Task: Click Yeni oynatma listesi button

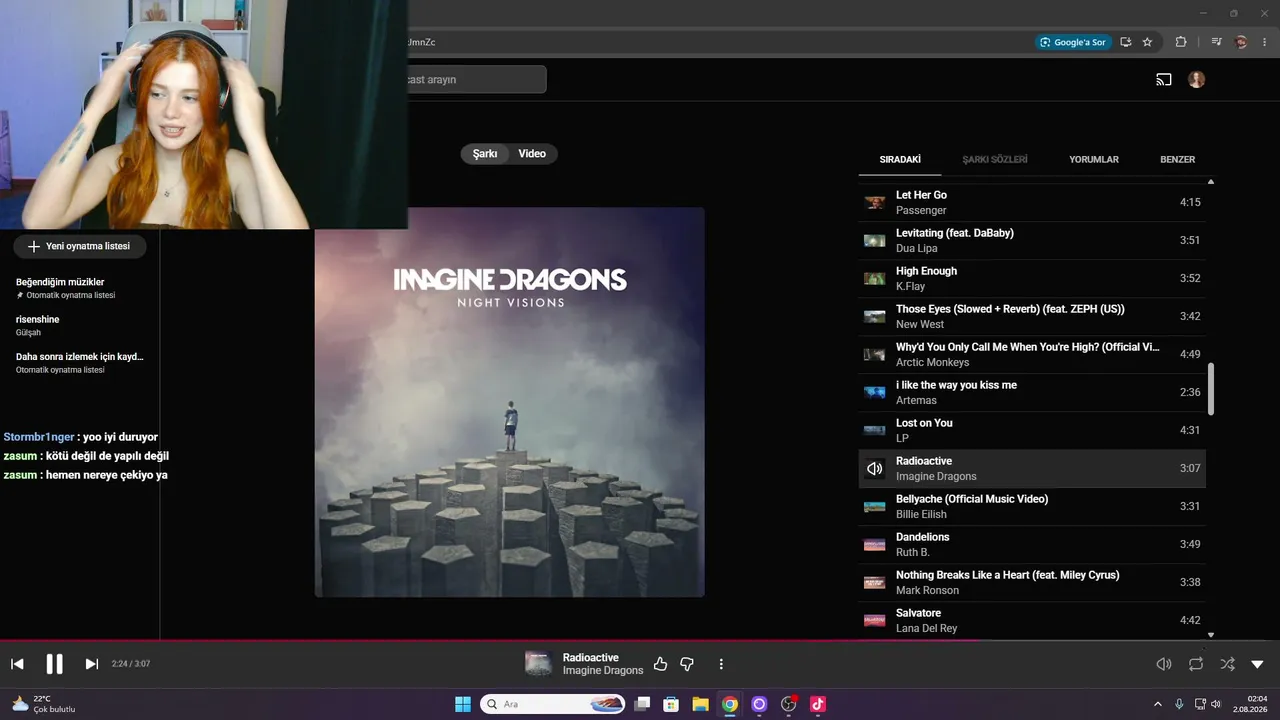Action: tap(79, 246)
